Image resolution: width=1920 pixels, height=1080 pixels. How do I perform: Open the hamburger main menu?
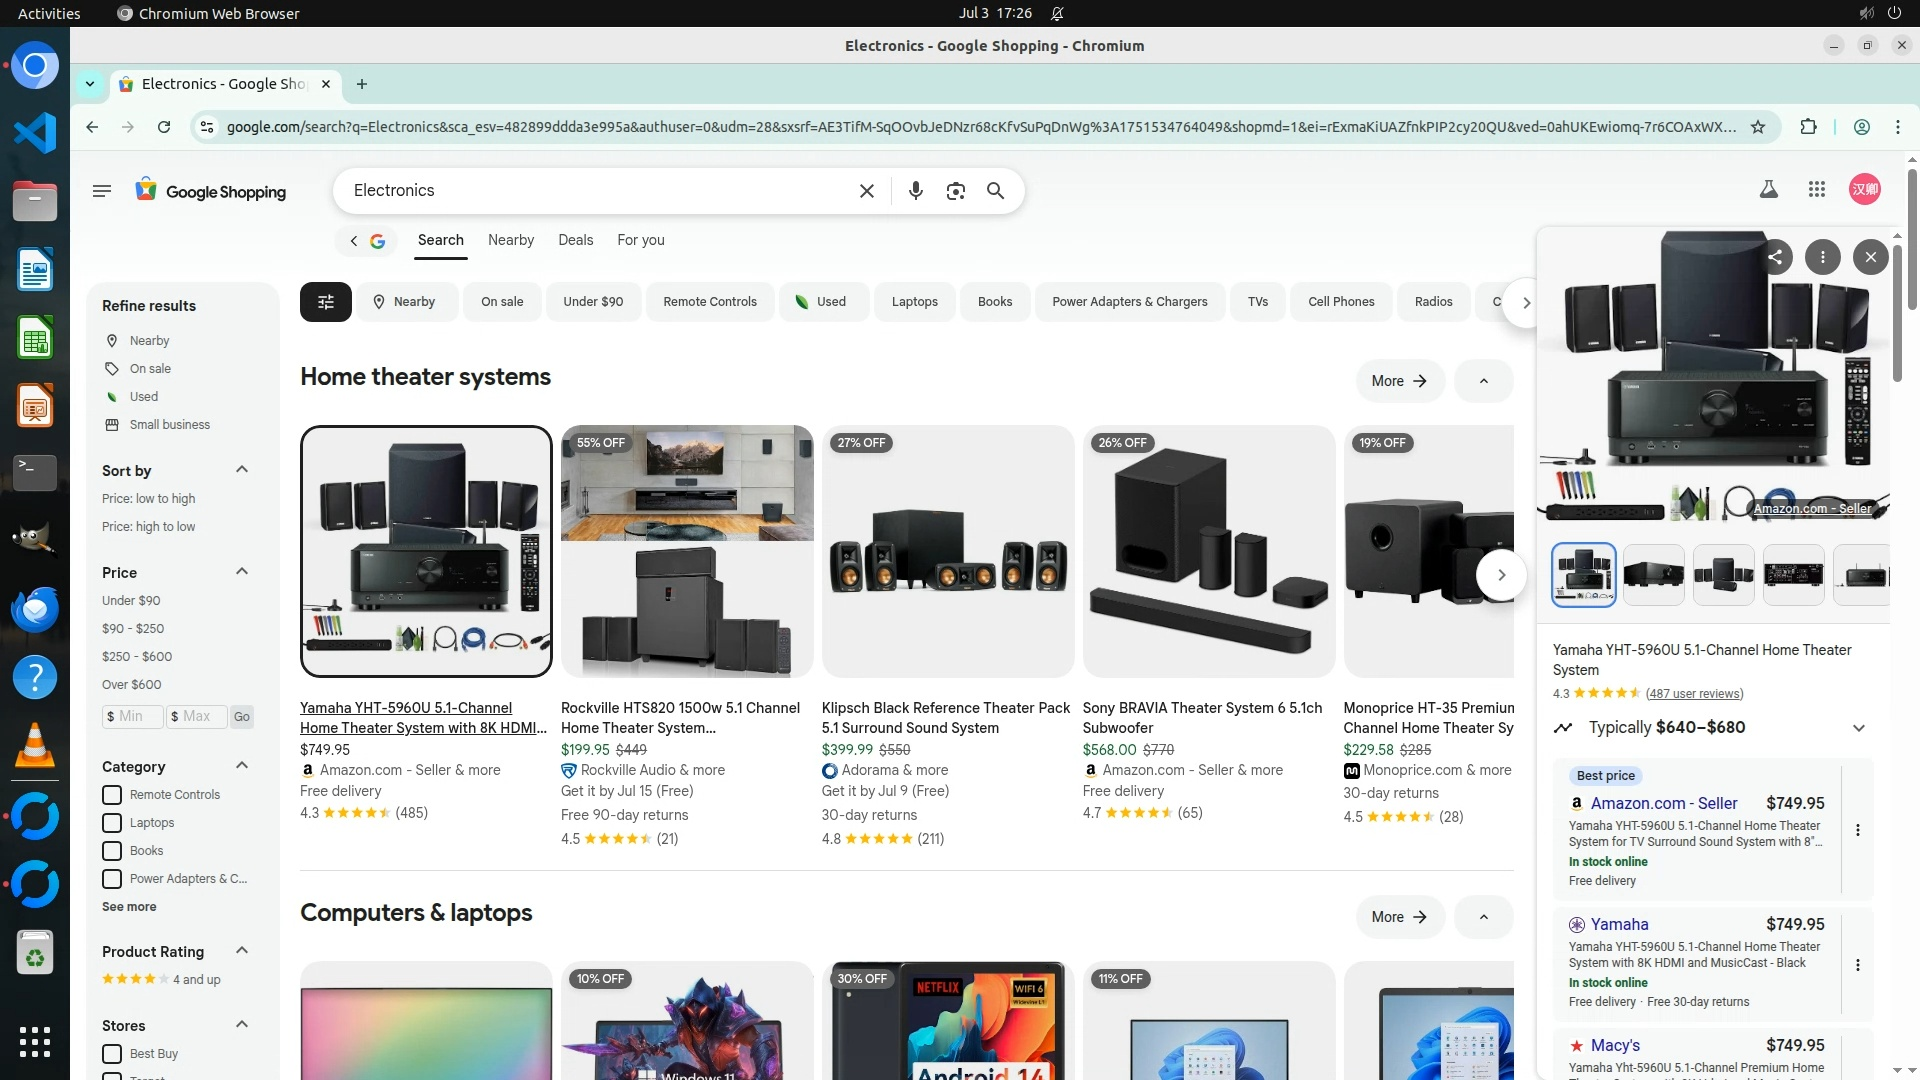pyautogui.click(x=102, y=190)
